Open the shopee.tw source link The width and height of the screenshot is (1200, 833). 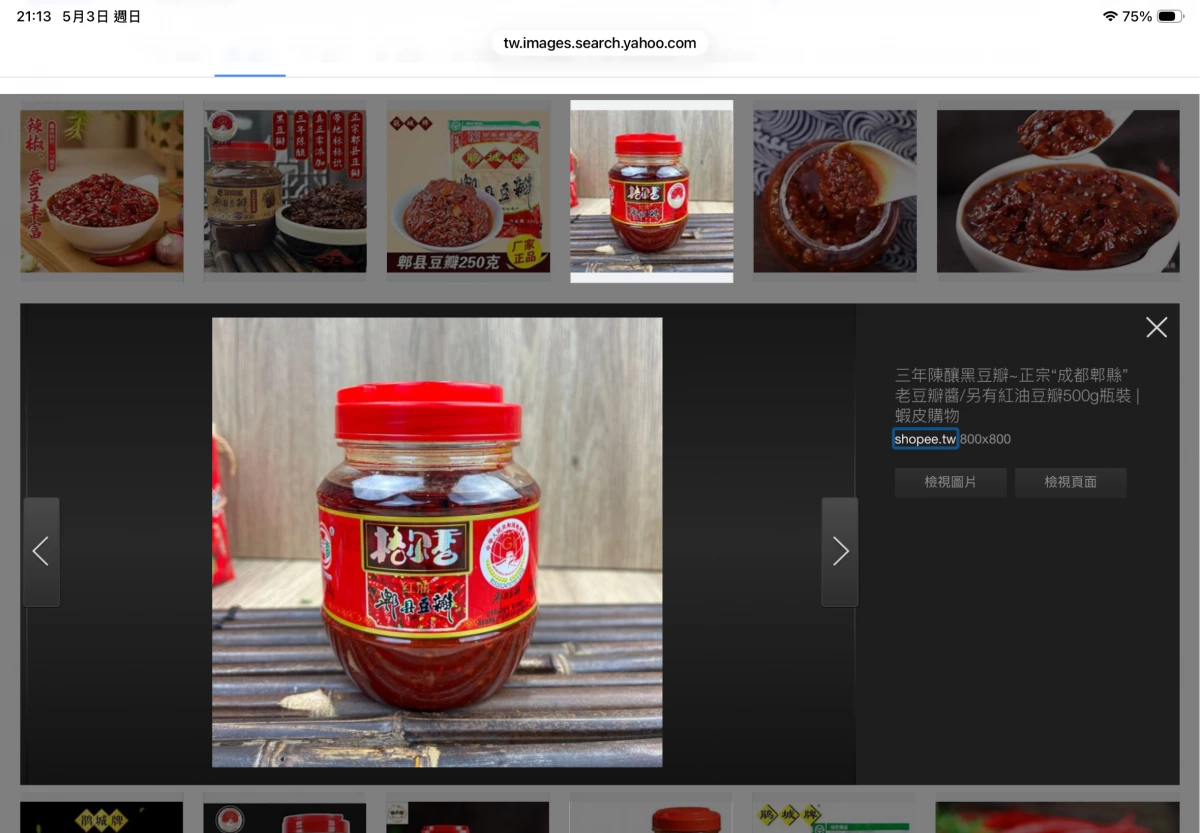(925, 439)
